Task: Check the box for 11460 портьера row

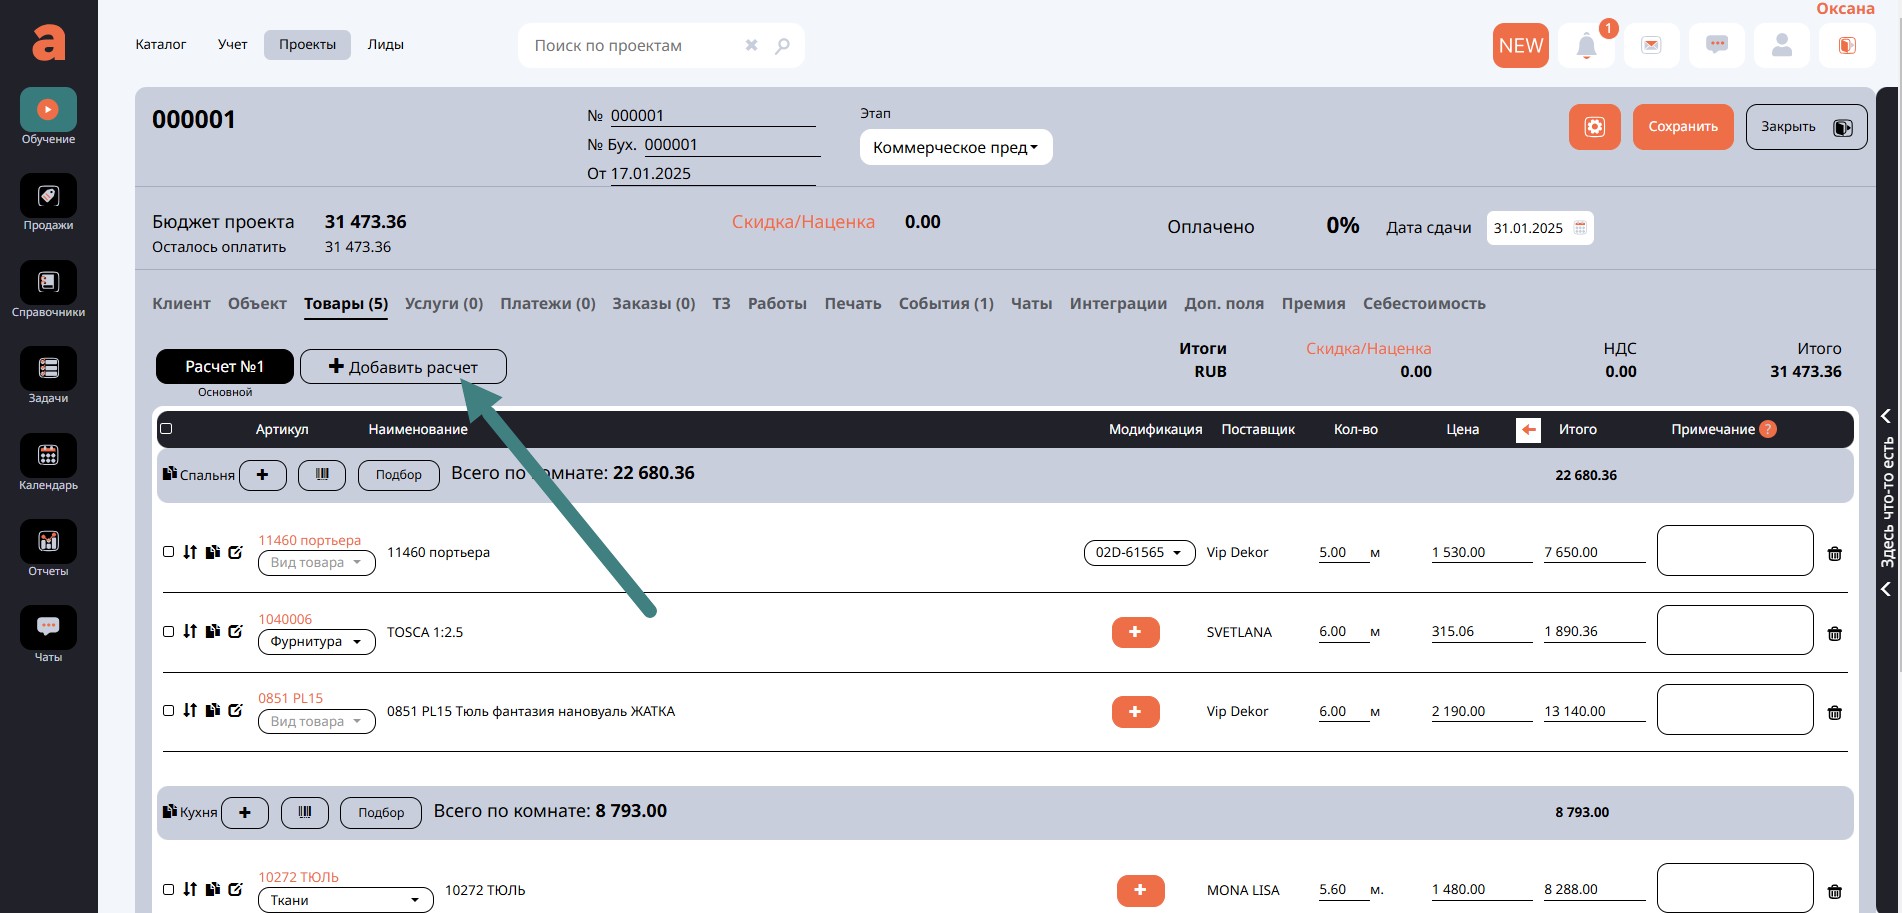Action: coord(168,552)
